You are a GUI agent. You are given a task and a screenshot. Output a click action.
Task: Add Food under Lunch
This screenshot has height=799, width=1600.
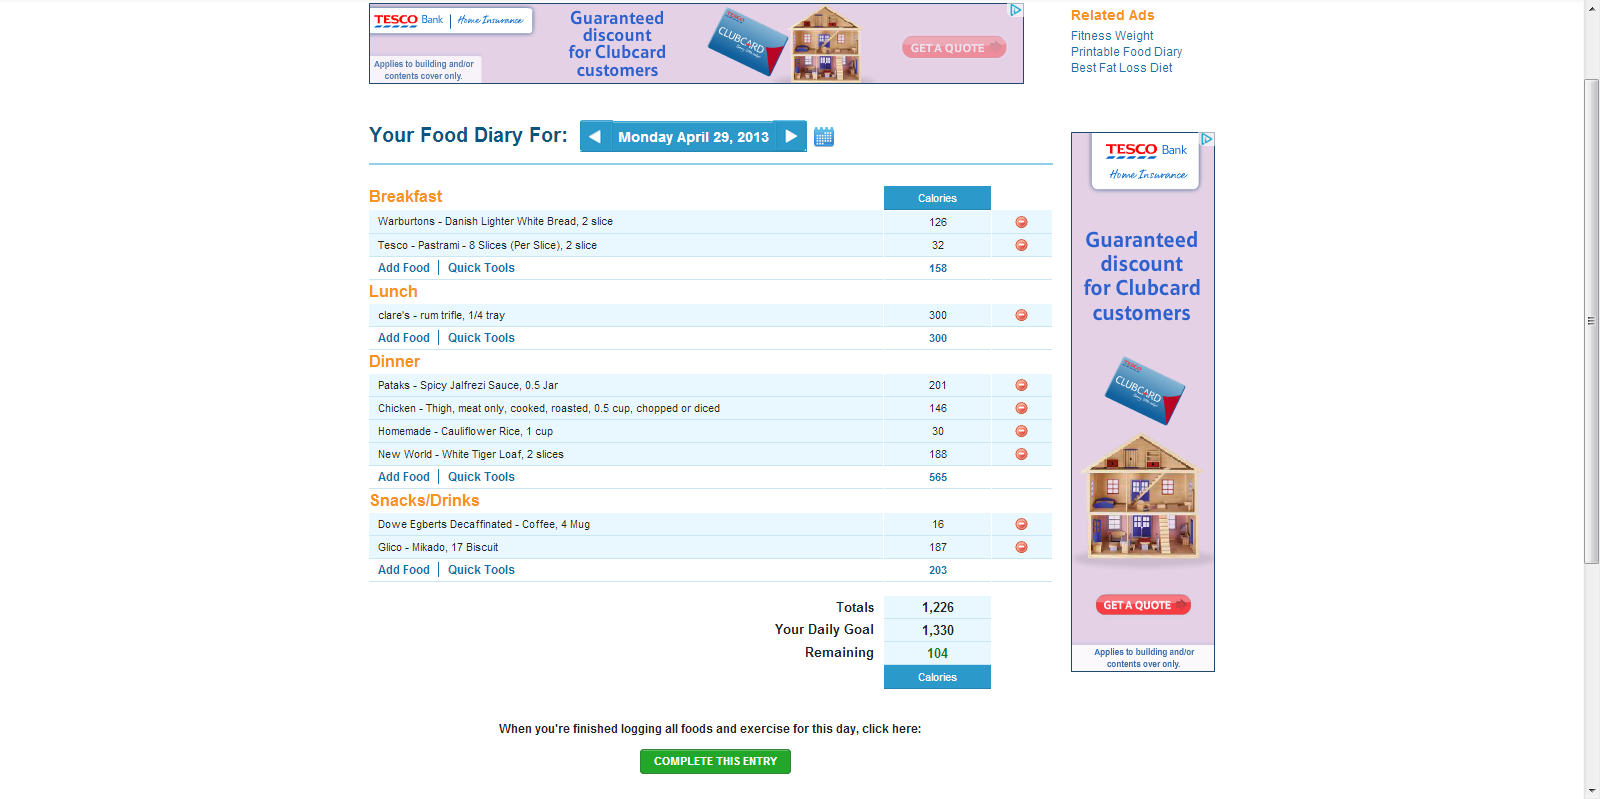coord(404,338)
